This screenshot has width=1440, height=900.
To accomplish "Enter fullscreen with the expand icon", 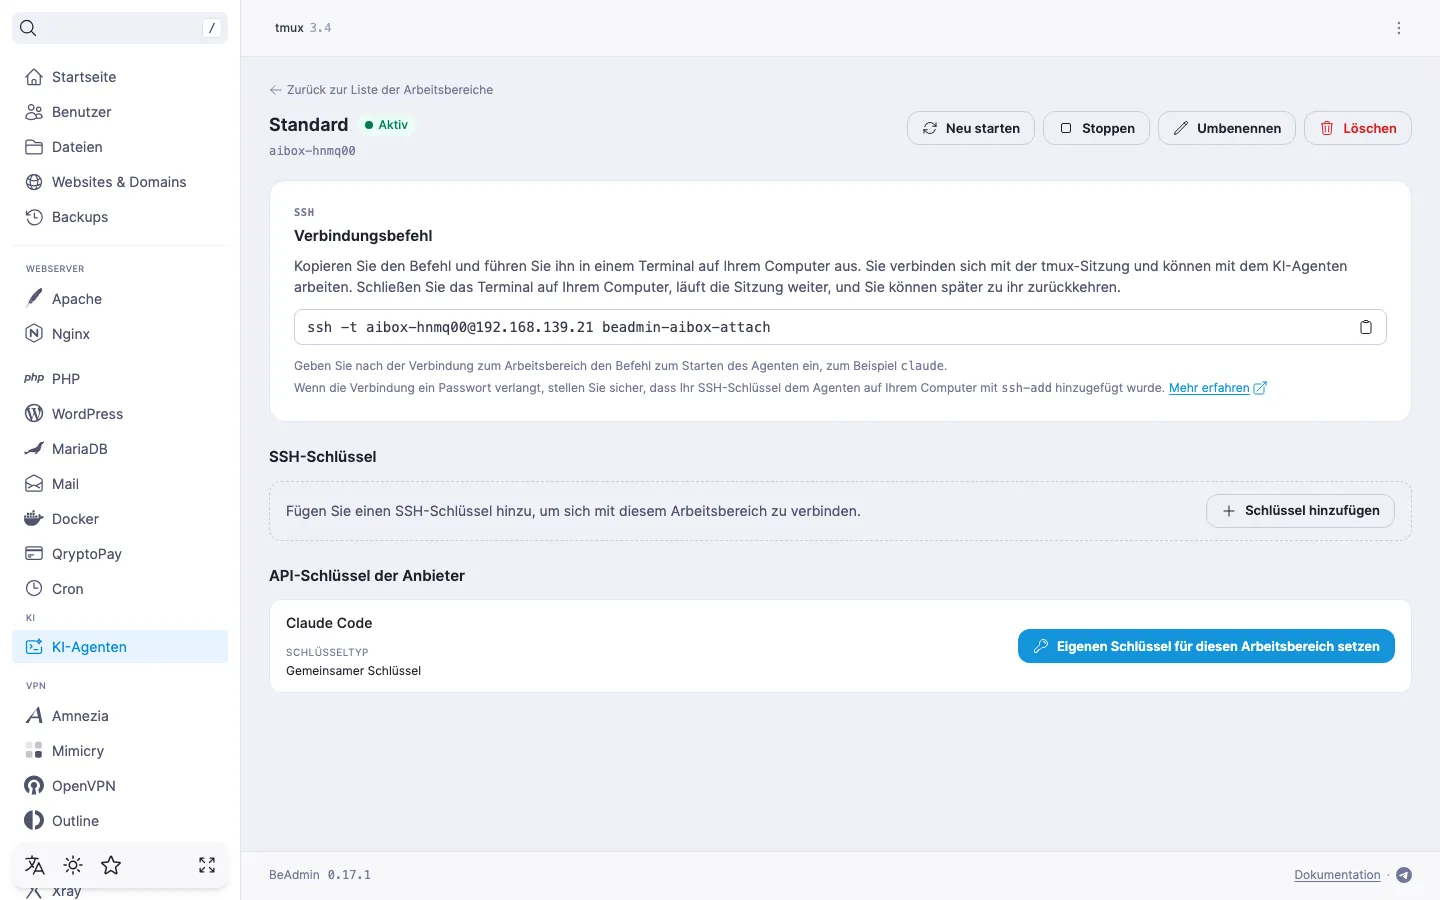I will point(207,865).
